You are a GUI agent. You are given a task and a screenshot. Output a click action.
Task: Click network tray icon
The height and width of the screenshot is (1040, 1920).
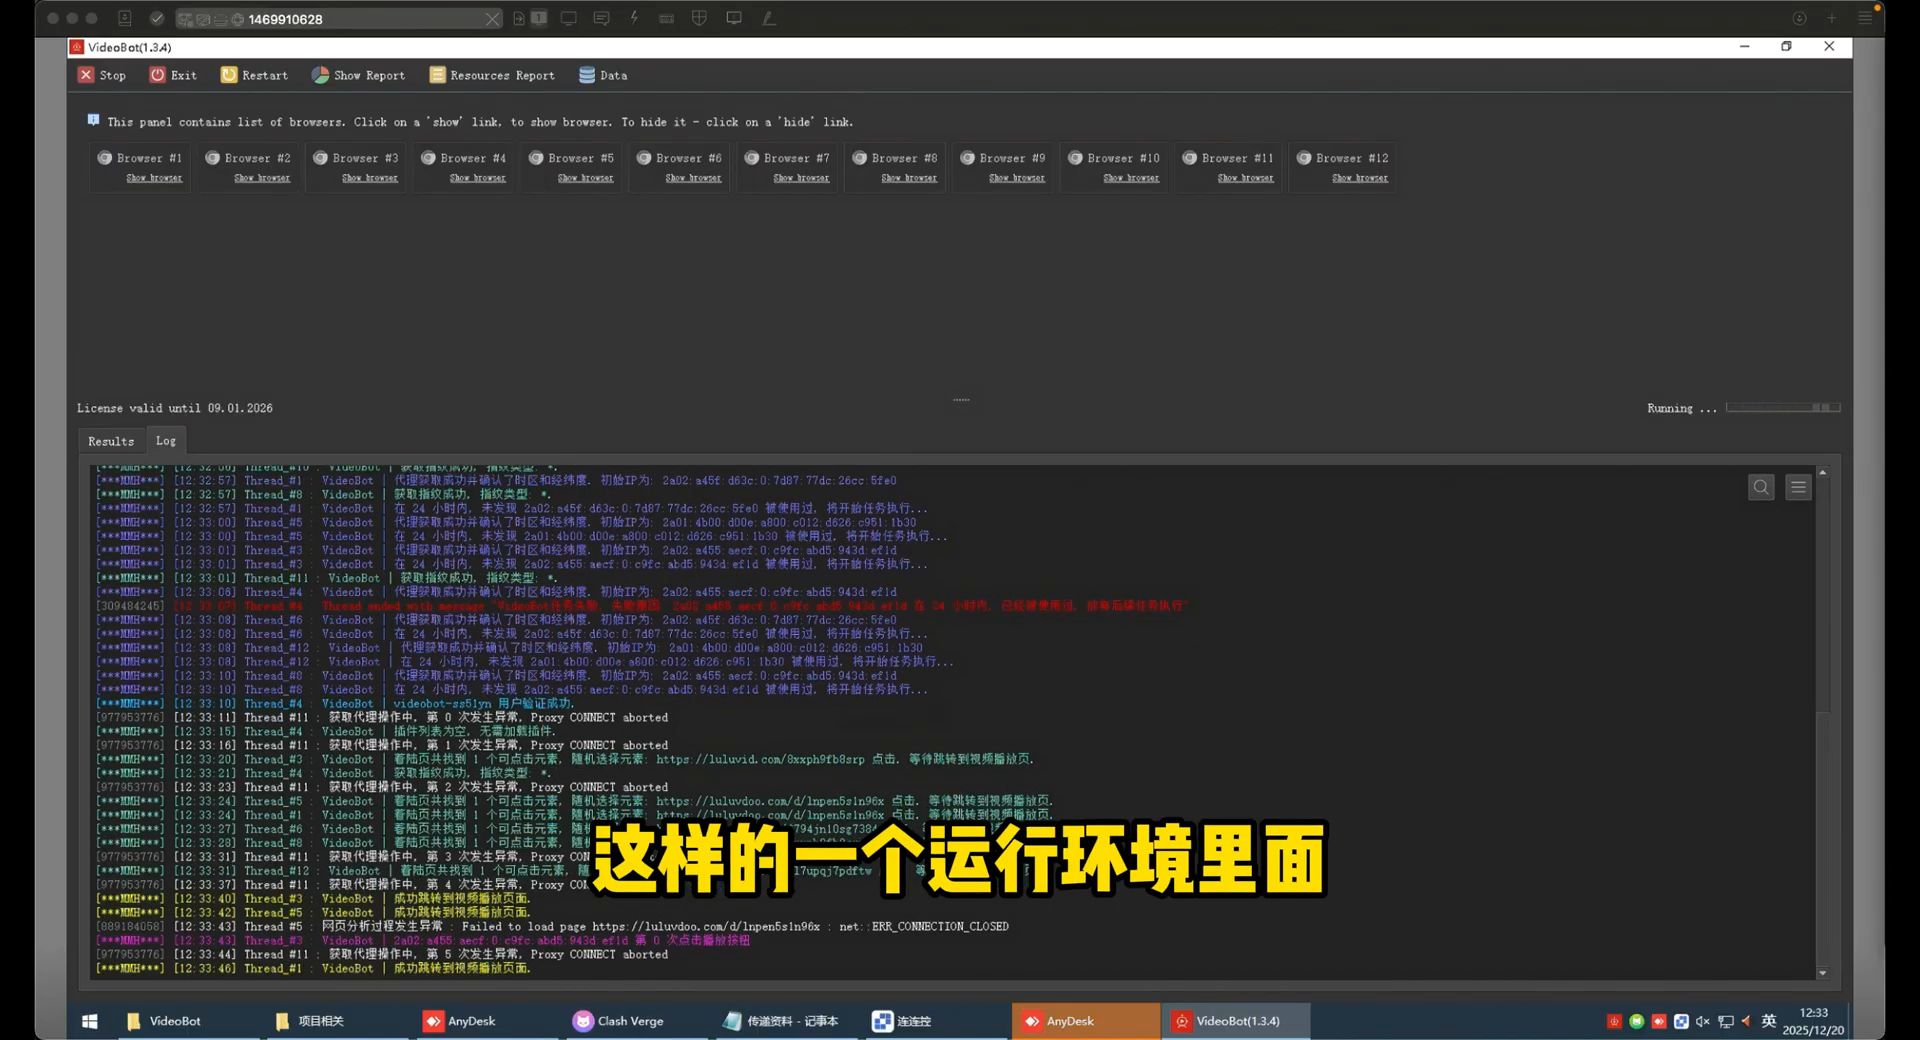pyautogui.click(x=1725, y=1021)
